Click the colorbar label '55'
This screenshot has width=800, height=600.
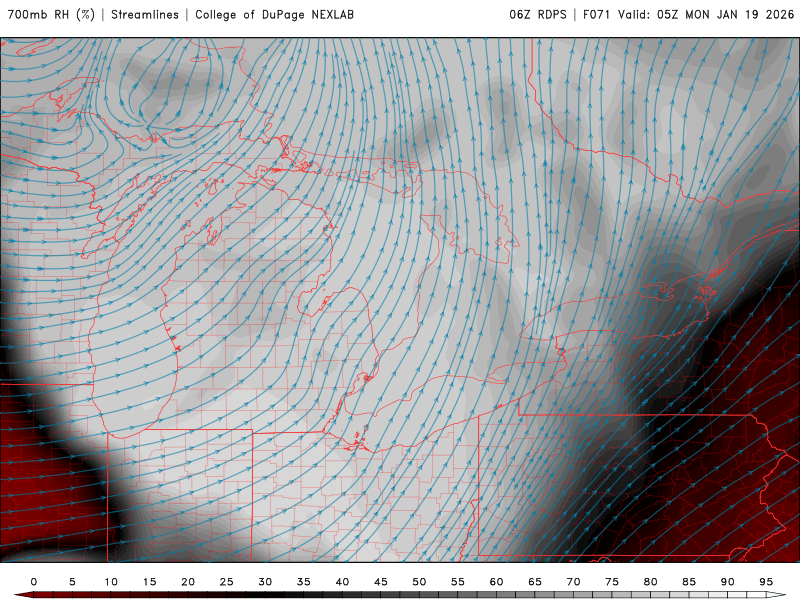pyautogui.click(x=458, y=582)
